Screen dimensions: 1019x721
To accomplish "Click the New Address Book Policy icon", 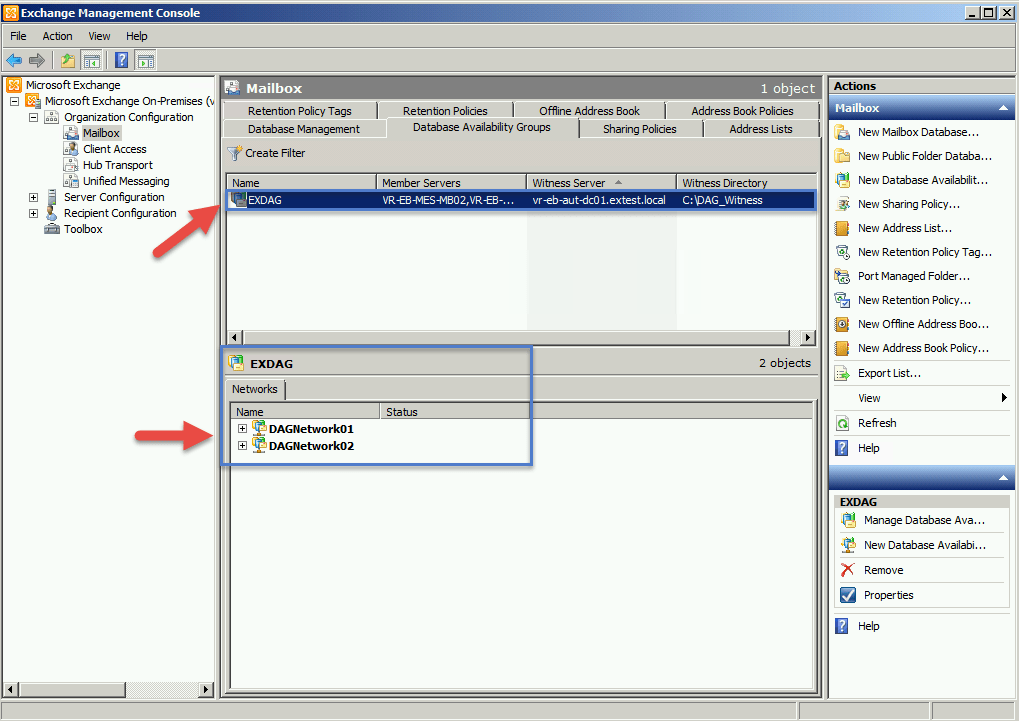I will coord(842,348).
